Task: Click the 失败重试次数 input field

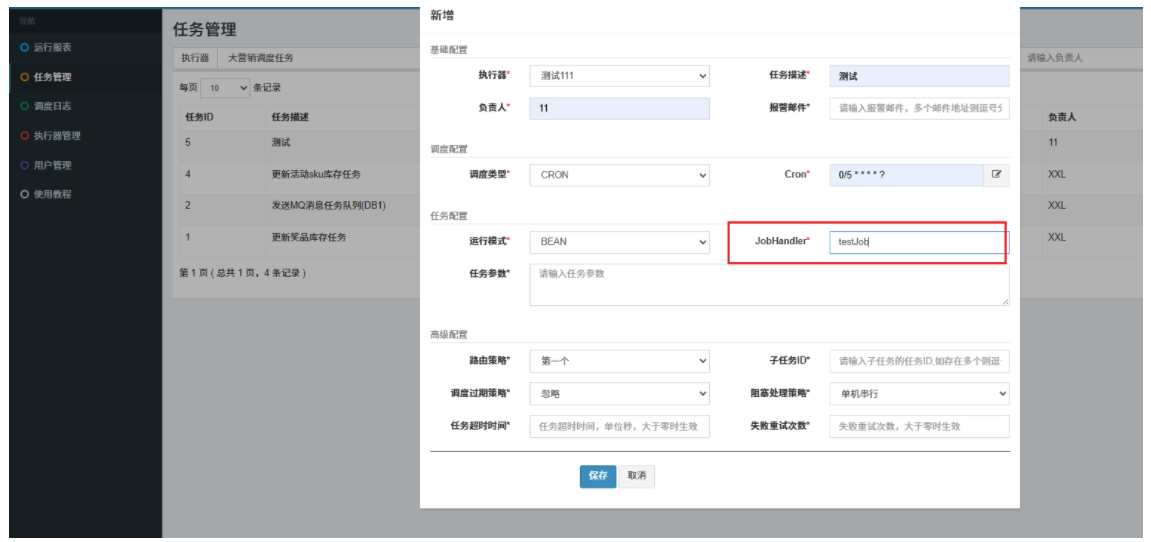Action: coord(919,427)
